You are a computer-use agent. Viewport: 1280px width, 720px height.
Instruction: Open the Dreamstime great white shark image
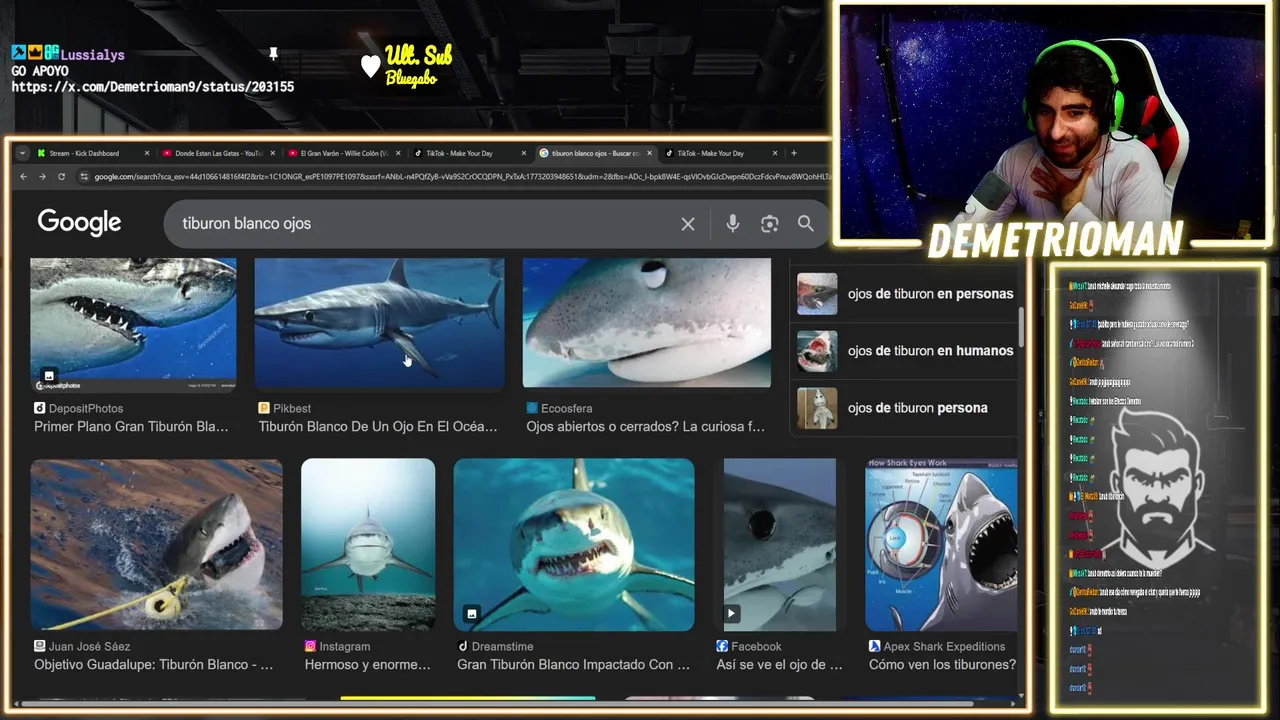pos(574,545)
